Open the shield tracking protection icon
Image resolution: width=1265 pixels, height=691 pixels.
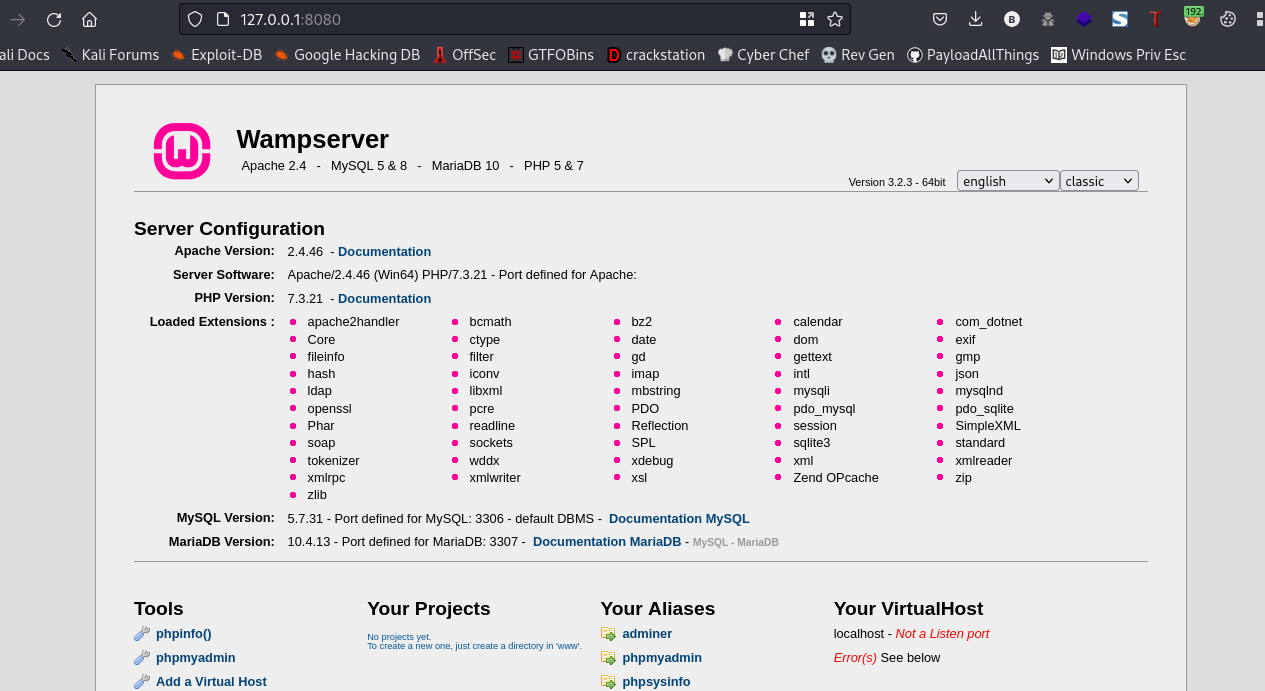[195, 19]
